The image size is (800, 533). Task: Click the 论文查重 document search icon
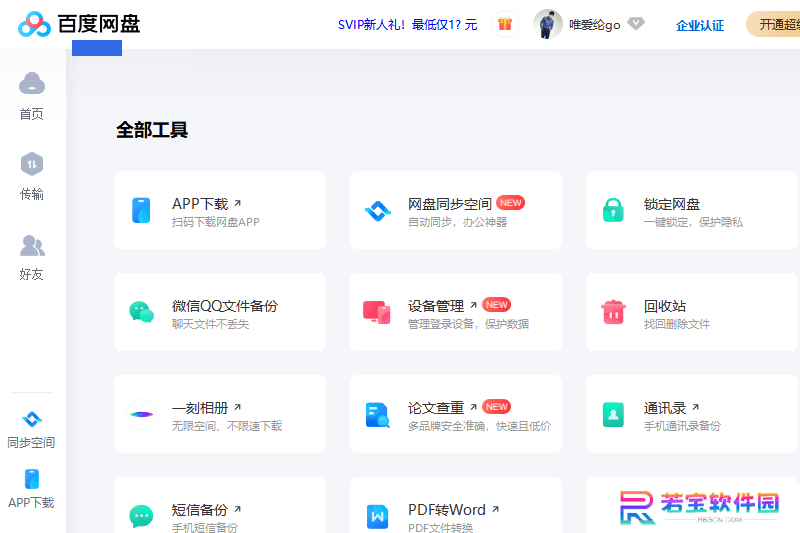click(x=378, y=415)
